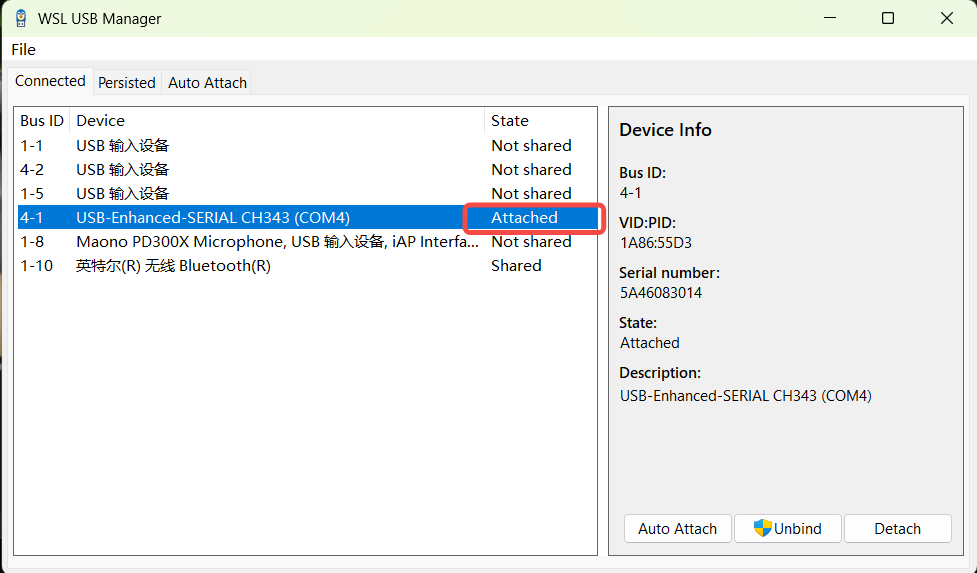Click the VID:PID value 1A86:55D3
This screenshot has width=977, height=573.
pos(655,243)
